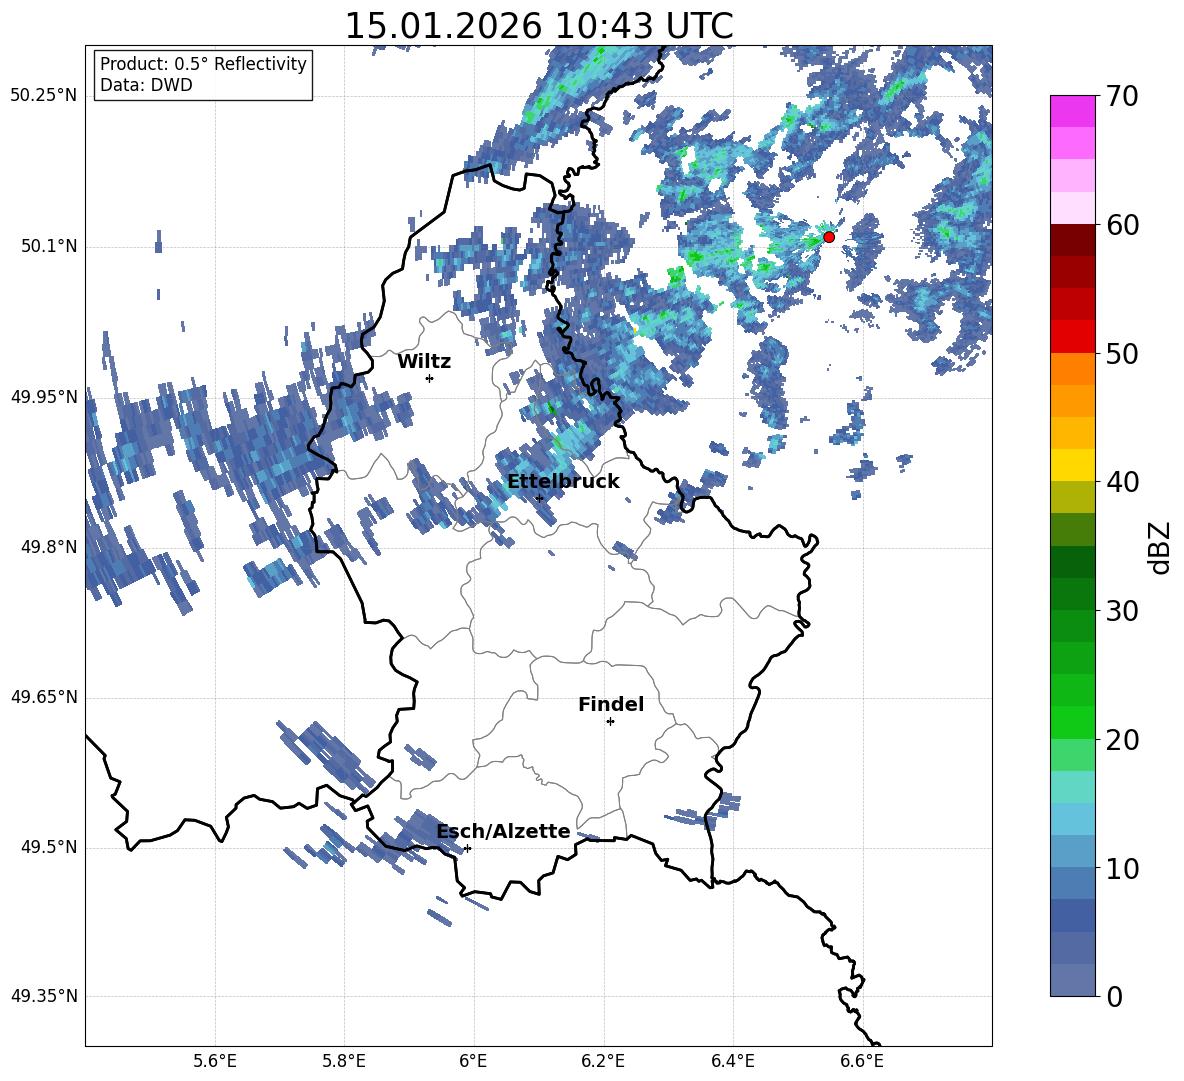Click the bottom slate-blue colorbar segment at 0
Screen dimensions: 1184x1081
1073,980
